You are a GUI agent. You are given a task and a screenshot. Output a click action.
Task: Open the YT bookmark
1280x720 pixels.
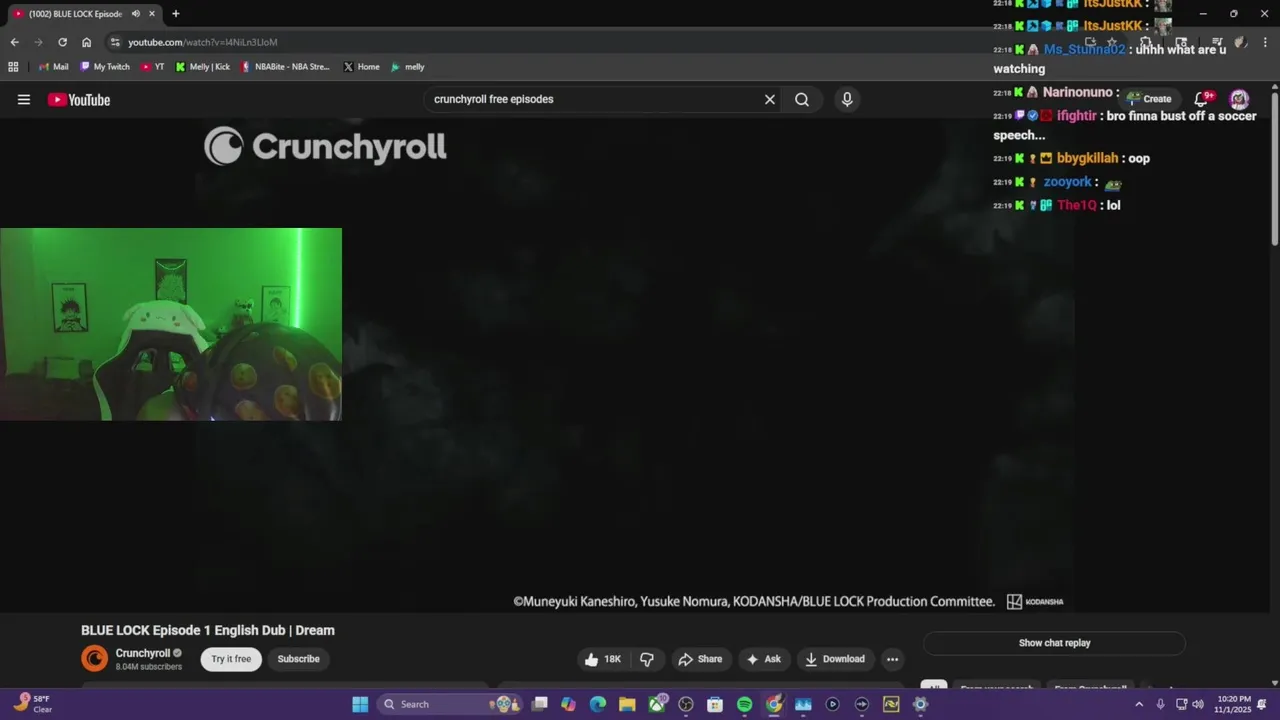point(152,67)
